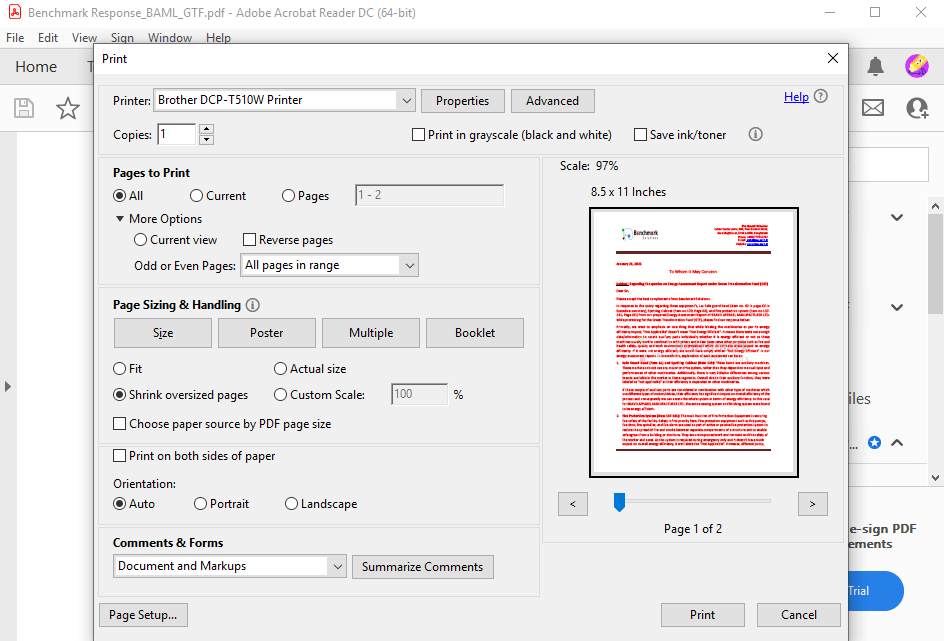This screenshot has height=641, width=944.
Task: Click the Page Sizing & Handling info icon
Action: pyautogui.click(x=254, y=304)
